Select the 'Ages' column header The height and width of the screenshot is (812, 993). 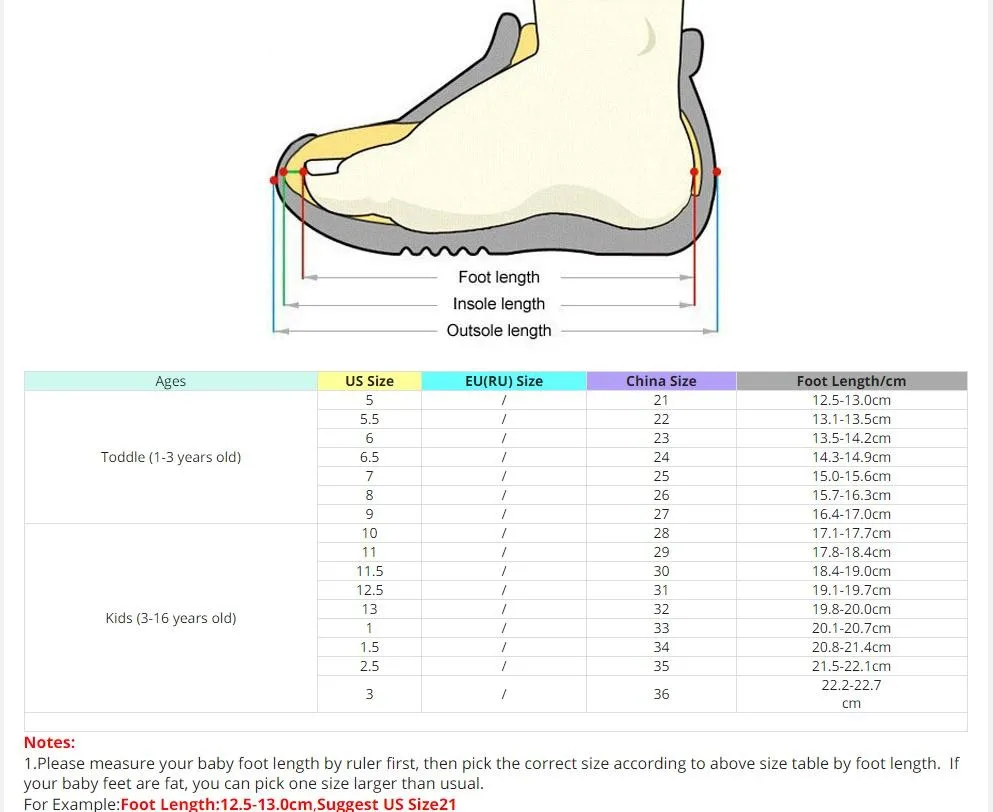(x=170, y=381)
